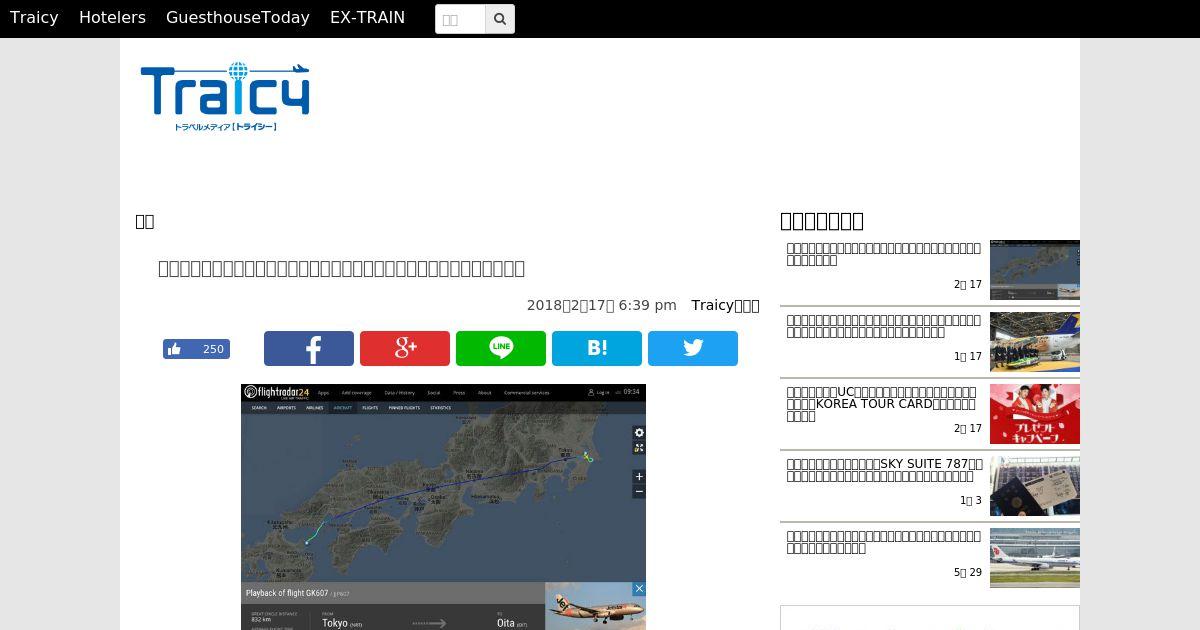Open the passport and boarding pass thumbnail

[1035, 486]
